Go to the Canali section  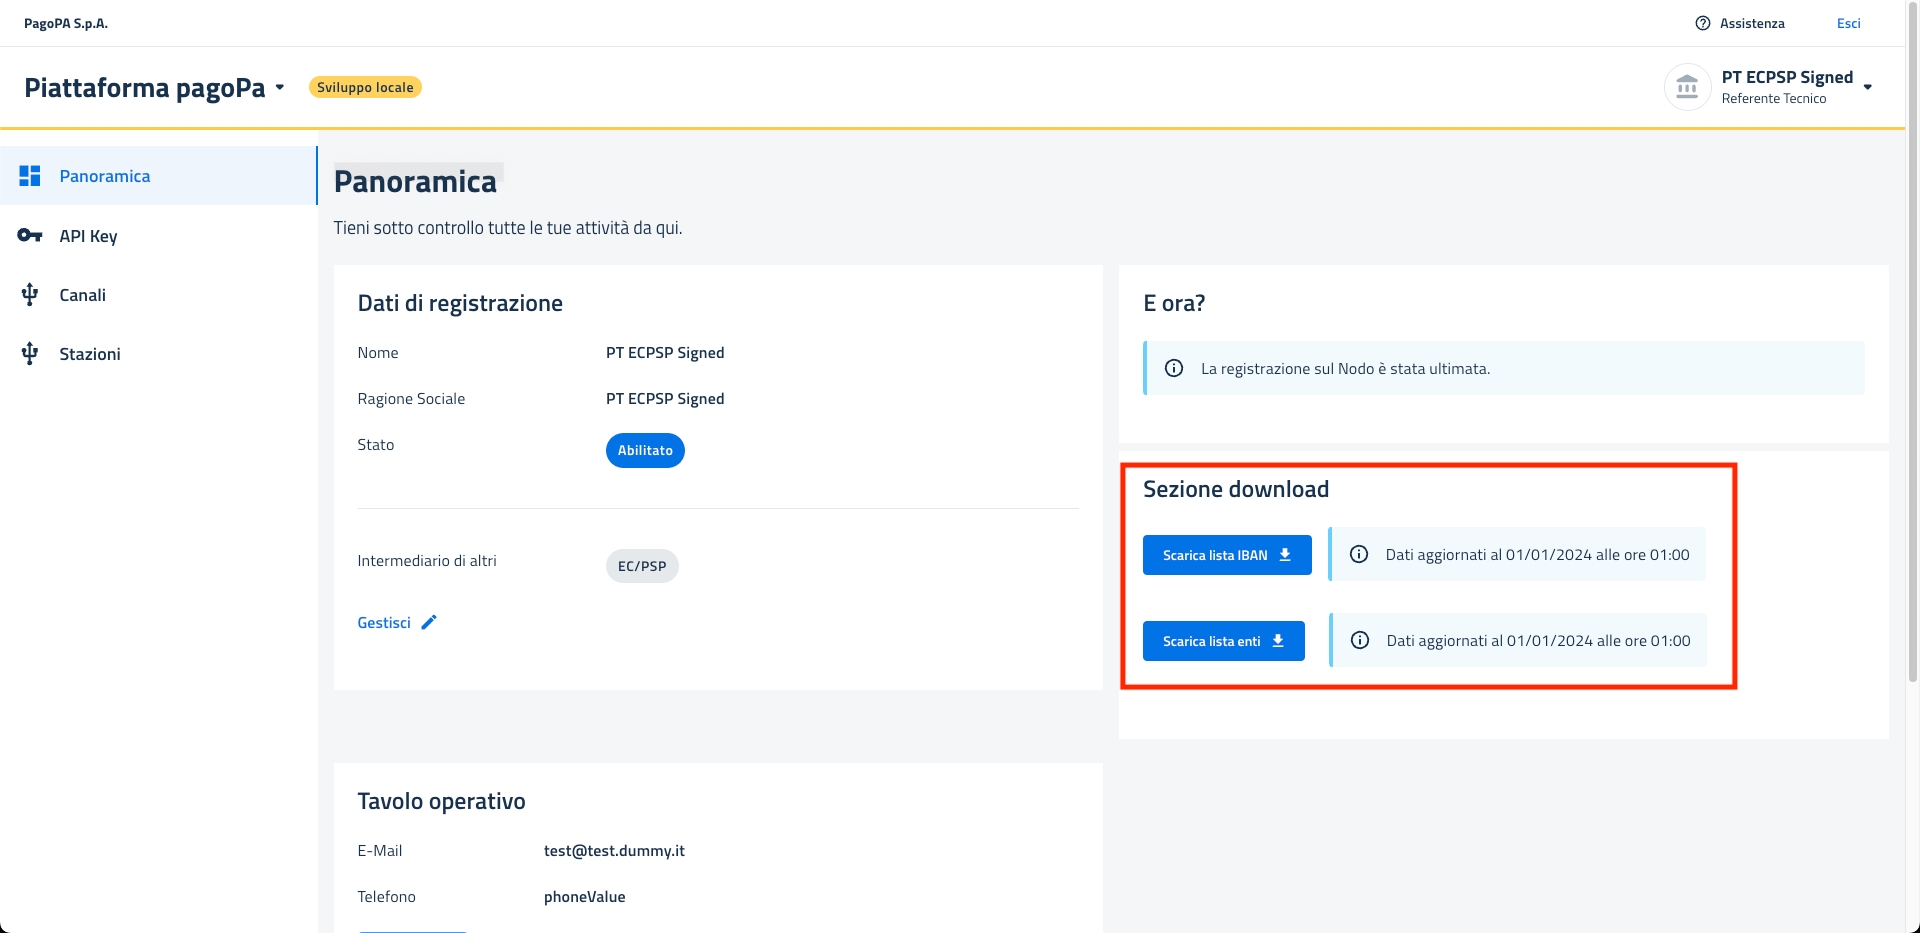(x=82, y=295)
